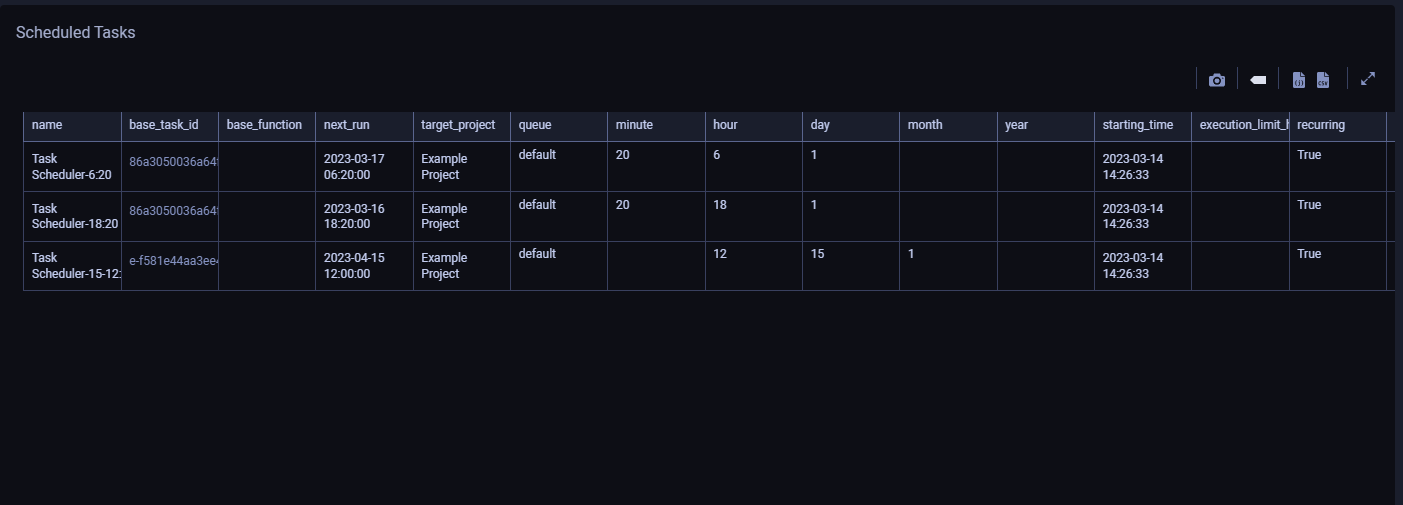This screenshot has width=1403, height=505.
Task: Click the Scheduled Tasks panel title
Action: (76, 33)
